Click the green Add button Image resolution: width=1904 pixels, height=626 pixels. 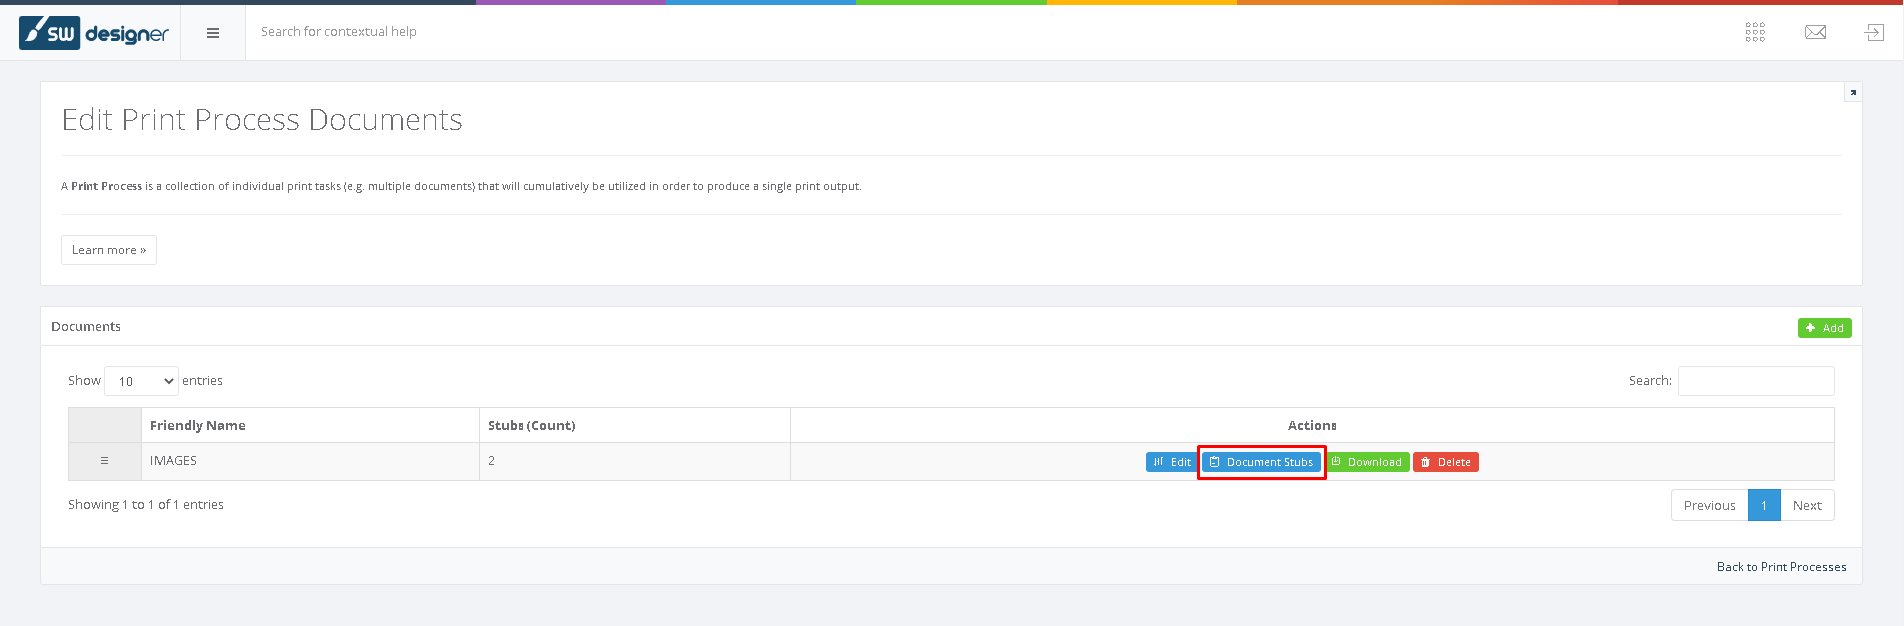point(1824,328)
